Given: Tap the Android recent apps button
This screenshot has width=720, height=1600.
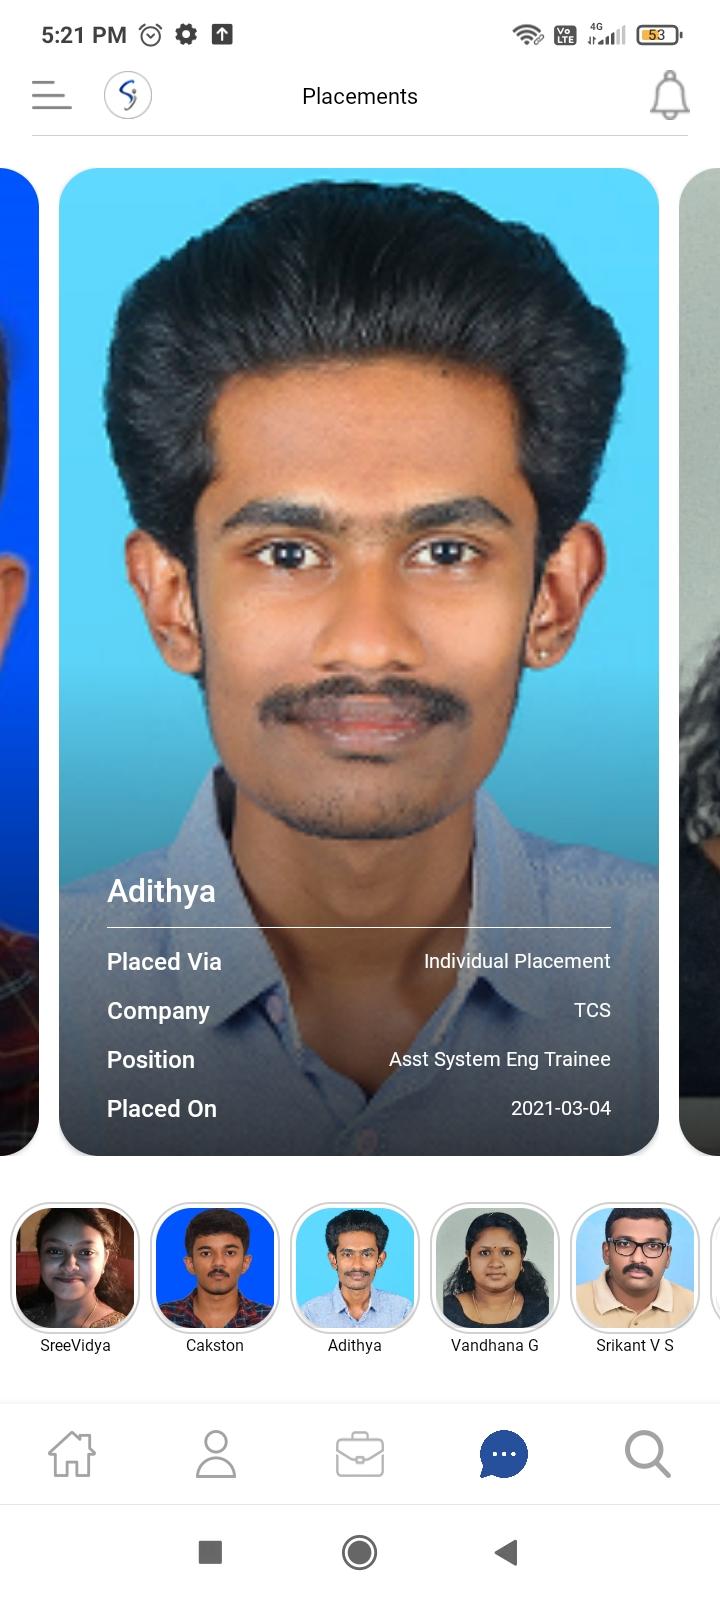Looking at the screenshot, I should (x=210, y=1552).
